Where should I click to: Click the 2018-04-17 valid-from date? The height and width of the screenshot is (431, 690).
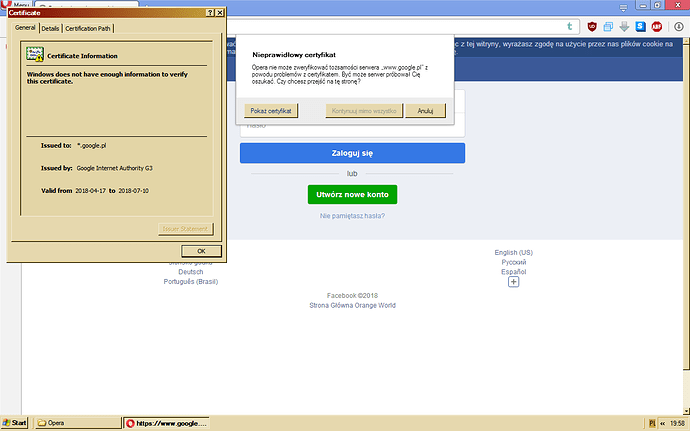point(90,191)
